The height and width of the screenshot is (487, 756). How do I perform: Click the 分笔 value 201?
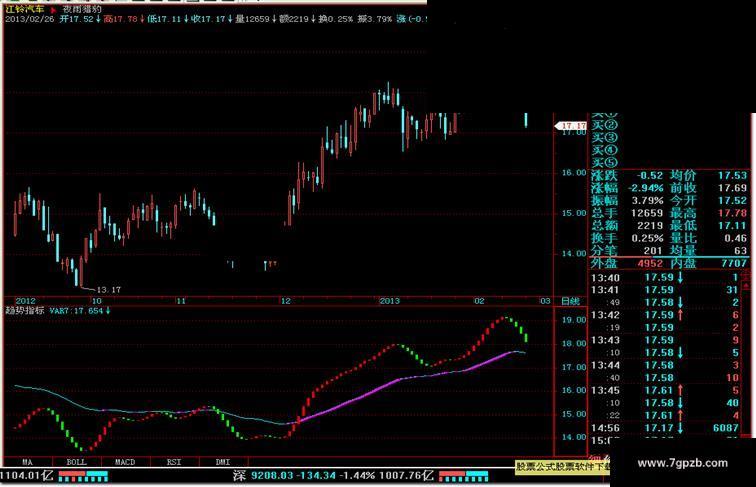pos(653,251)
